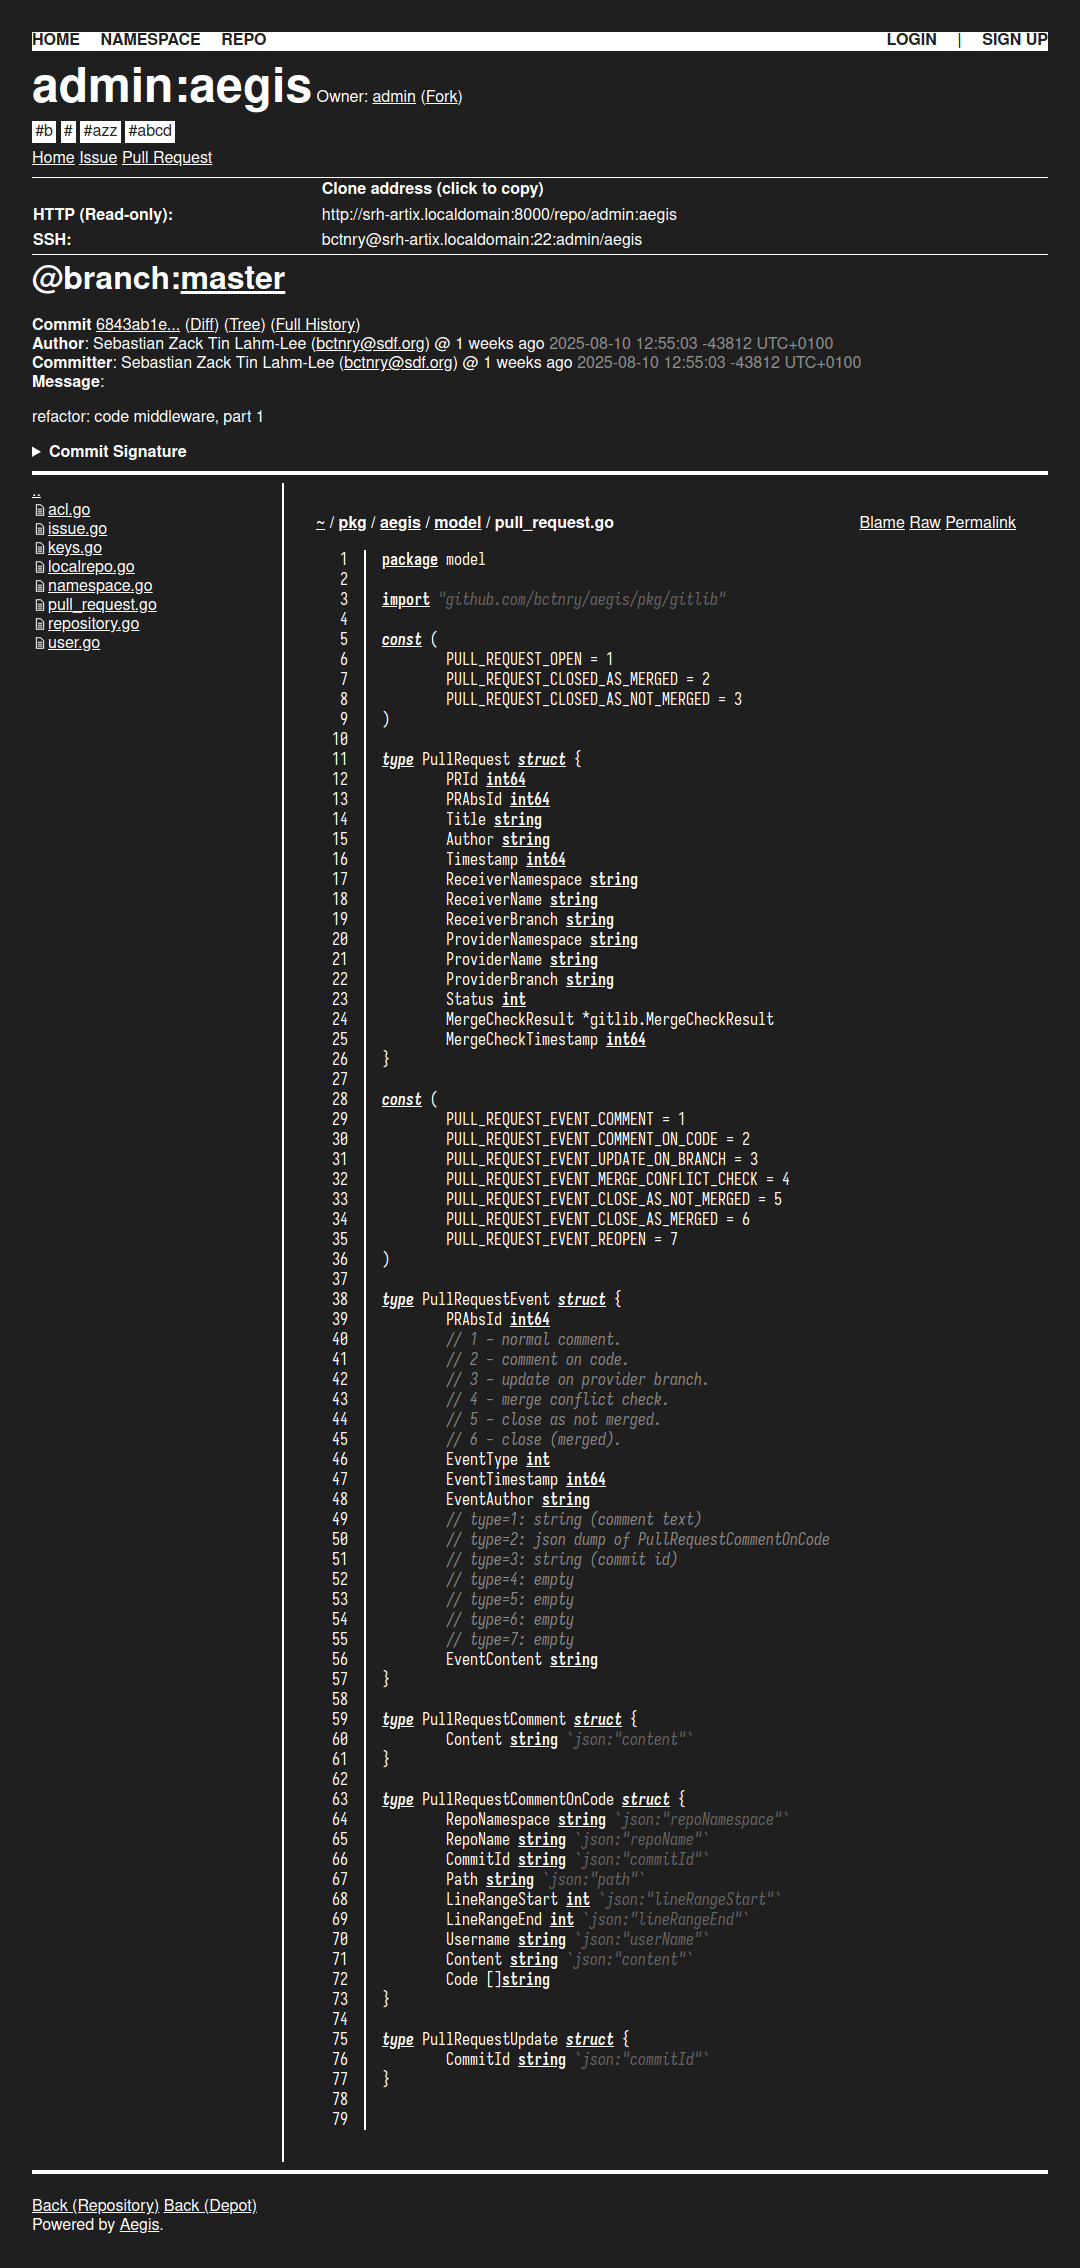Viewport: 1080px width, 2268px height.
Task: Open the NAMESPACE menu item
Action: pyautogui.click(x=150, y=40)
